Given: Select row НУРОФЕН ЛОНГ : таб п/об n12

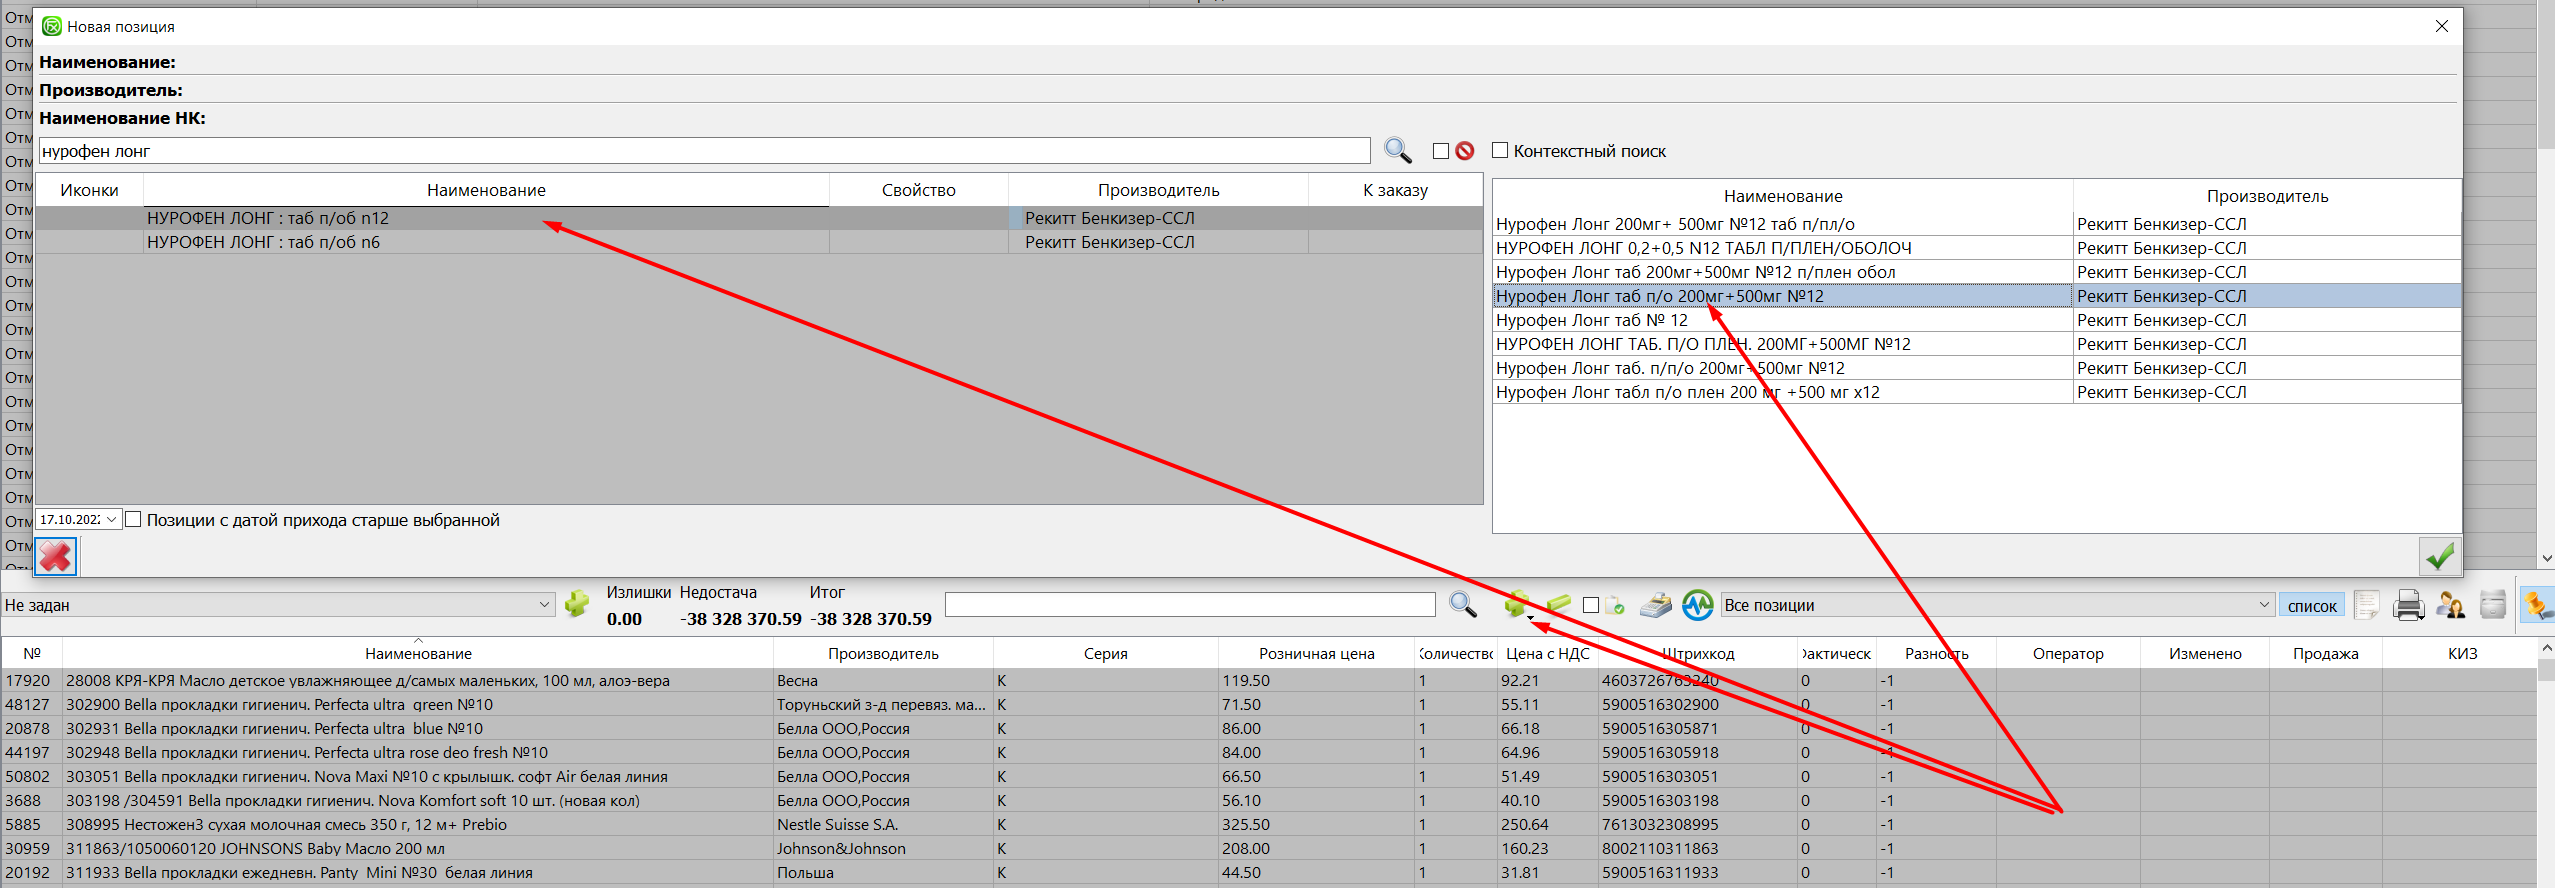Looking at the screenshot, I should (759, 218).
